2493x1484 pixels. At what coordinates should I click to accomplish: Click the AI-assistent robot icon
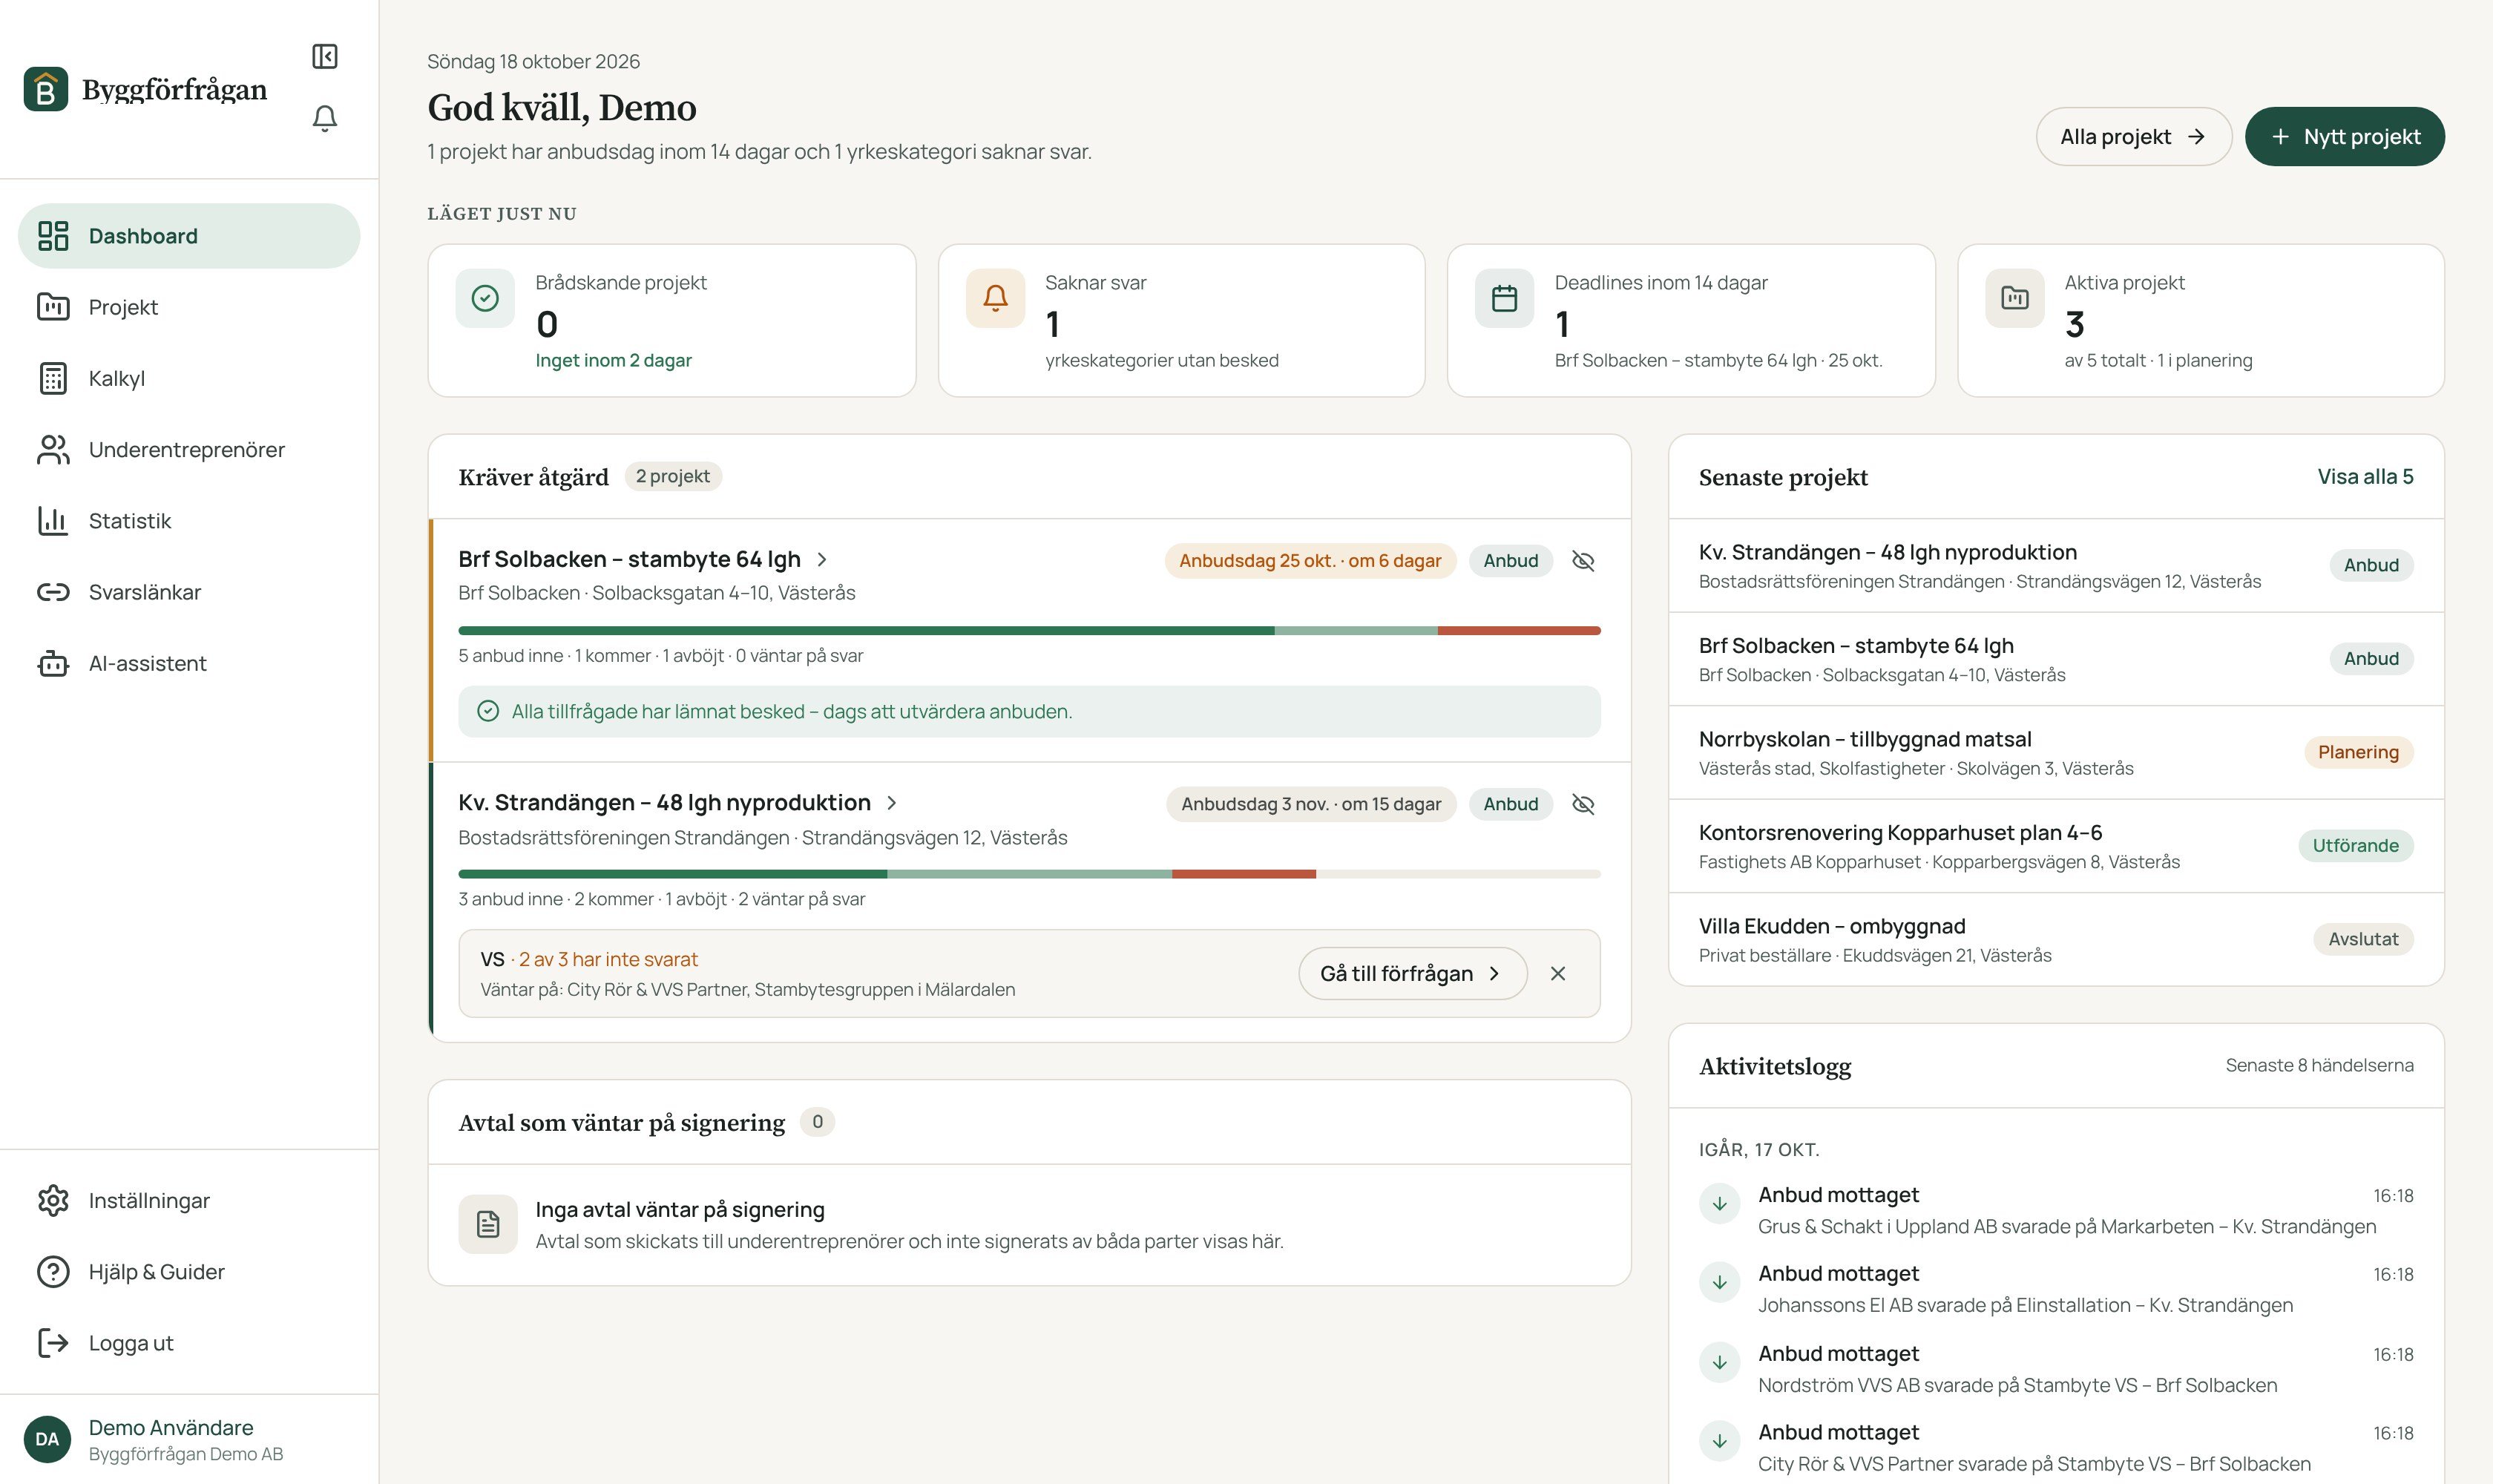tap(53, 663)
